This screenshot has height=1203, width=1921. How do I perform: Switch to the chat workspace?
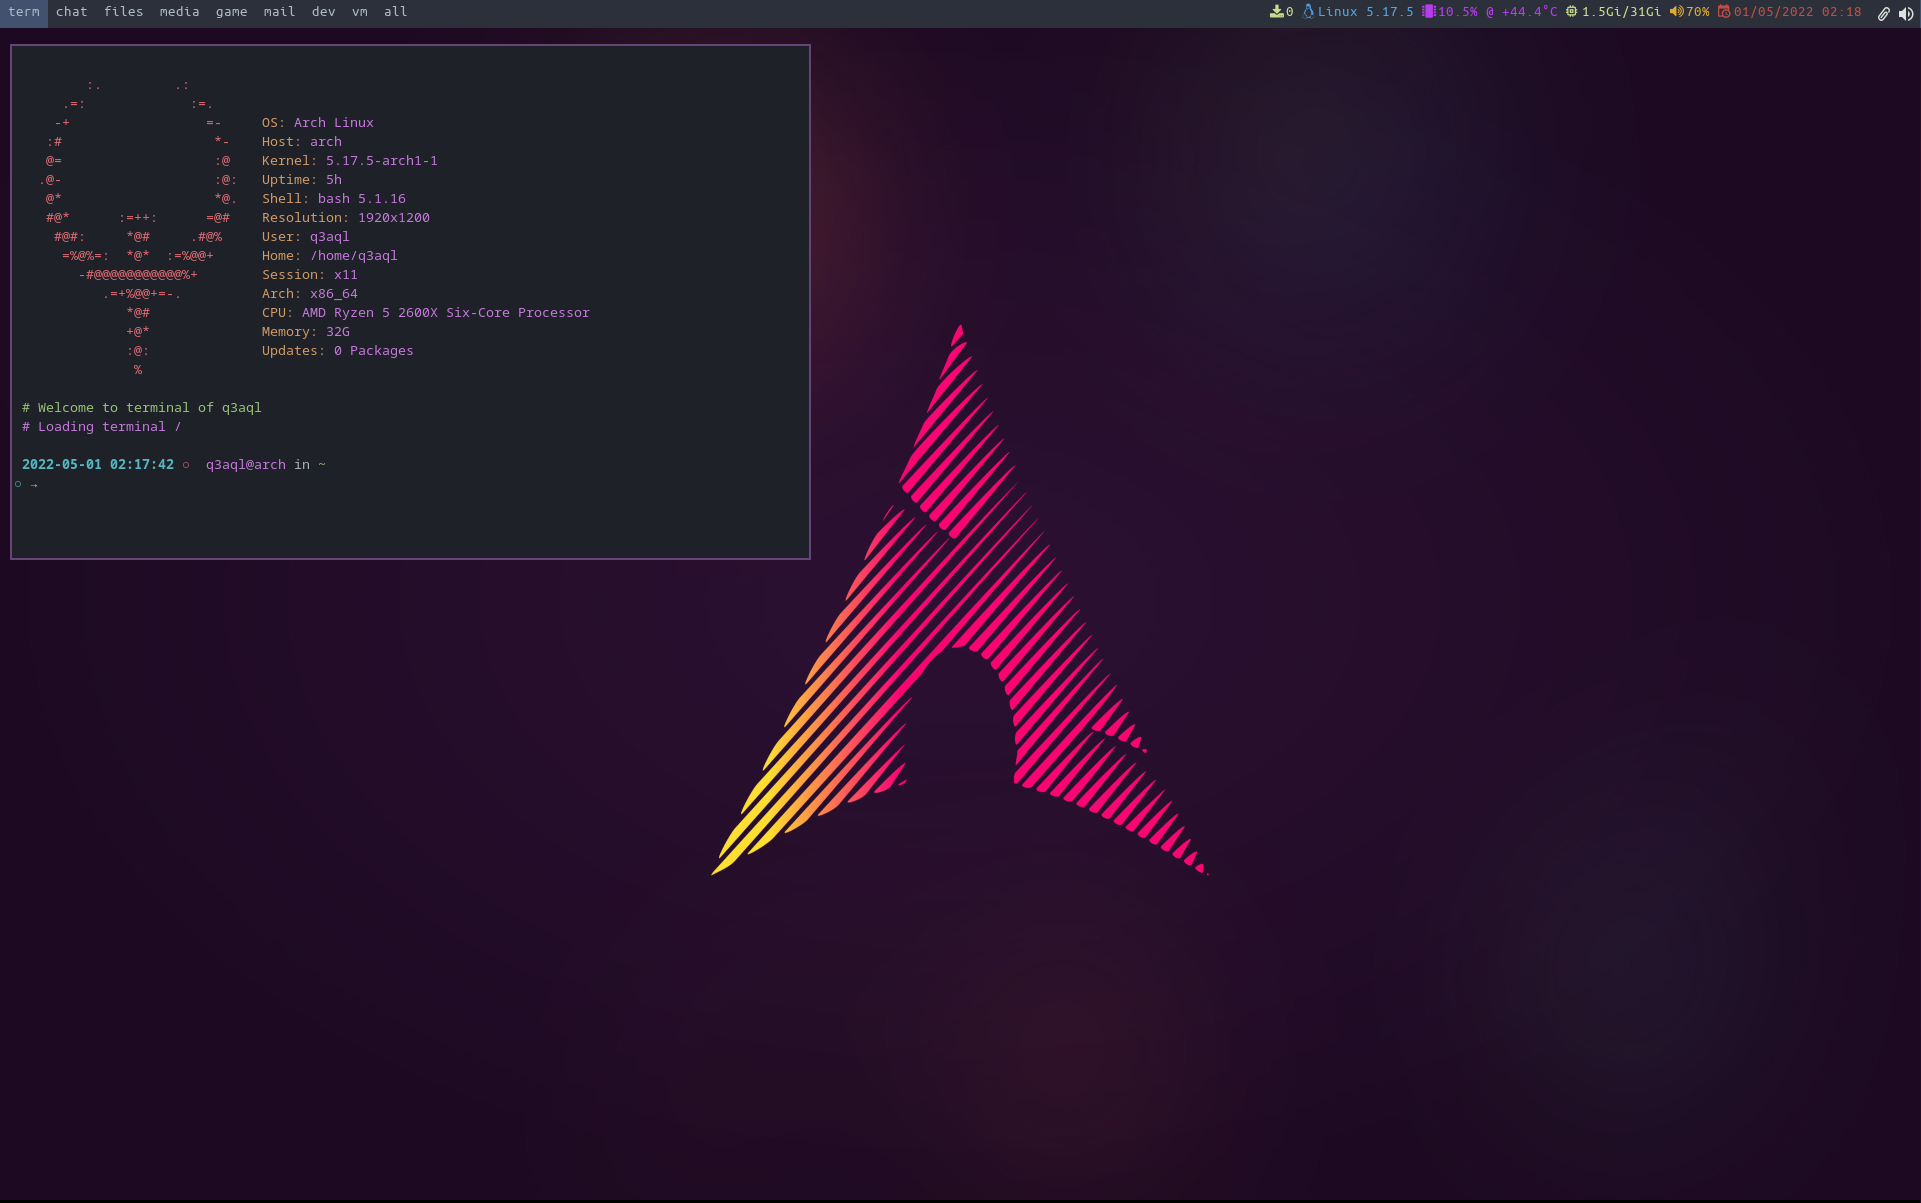71,12
